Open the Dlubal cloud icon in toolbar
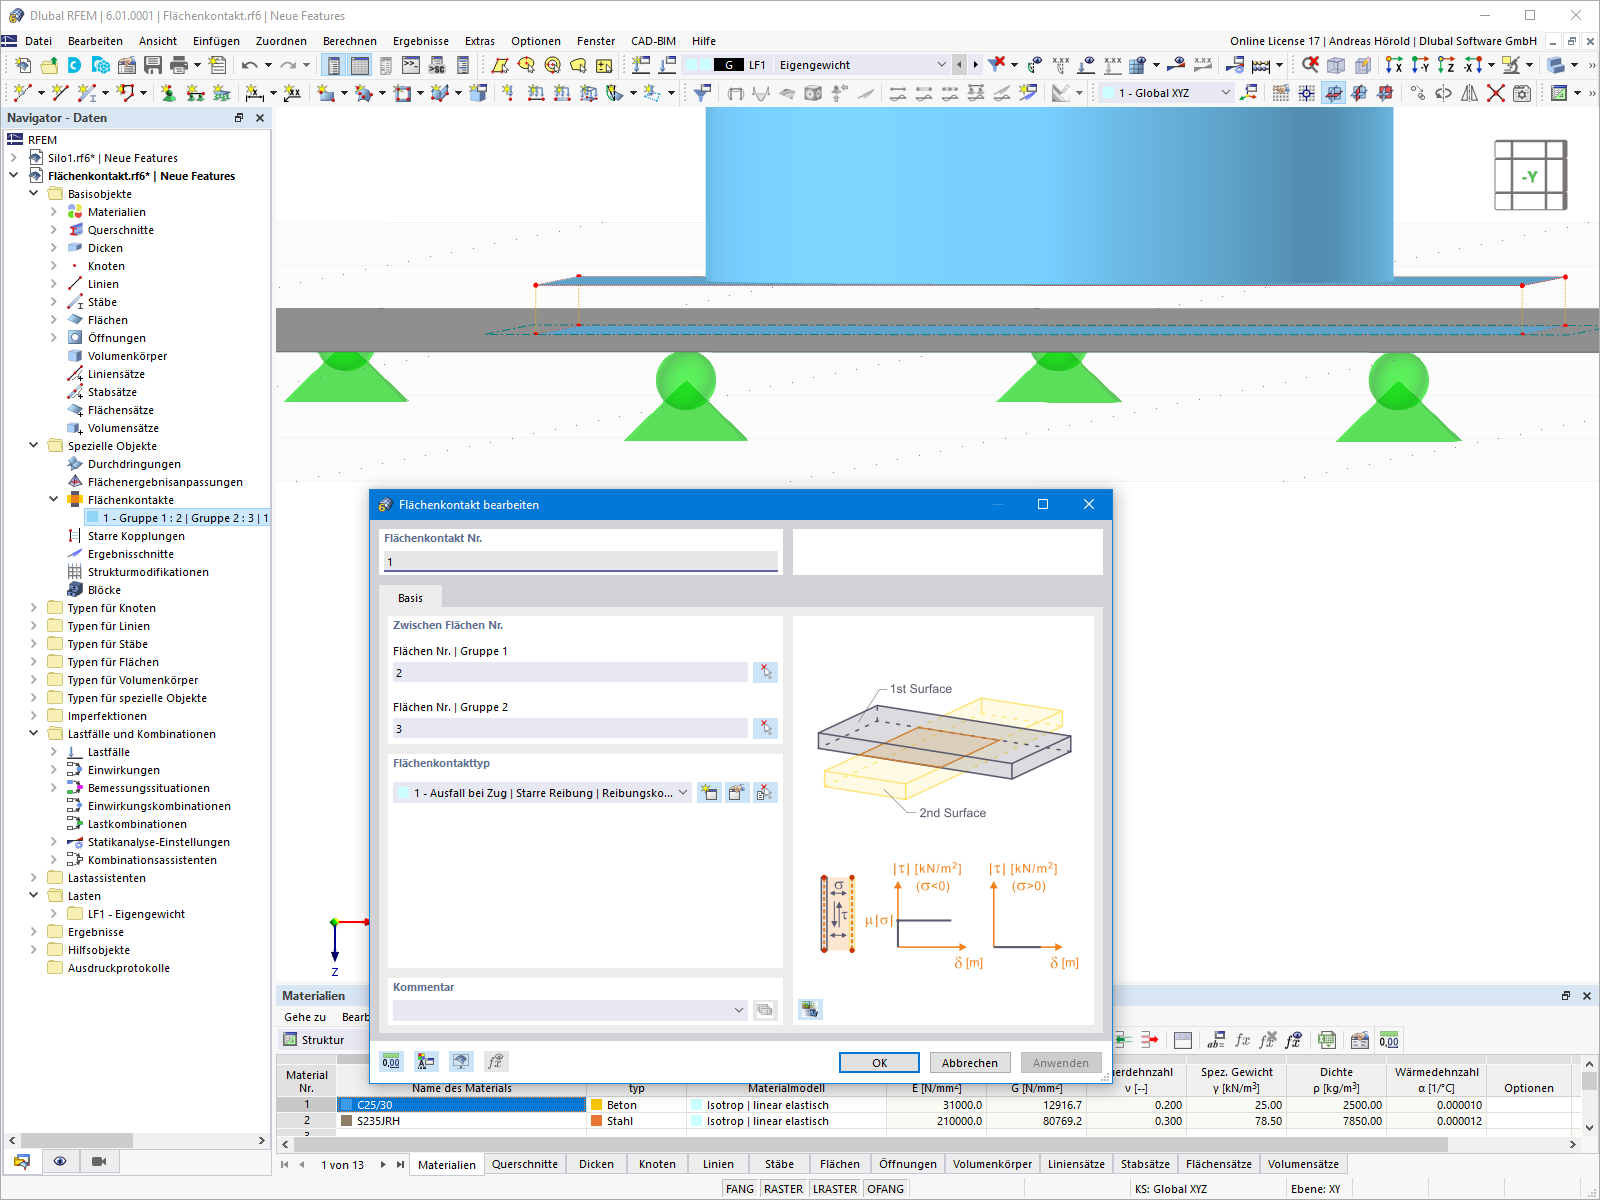This screenshot has width=1600, height=1200. (75, 65)
